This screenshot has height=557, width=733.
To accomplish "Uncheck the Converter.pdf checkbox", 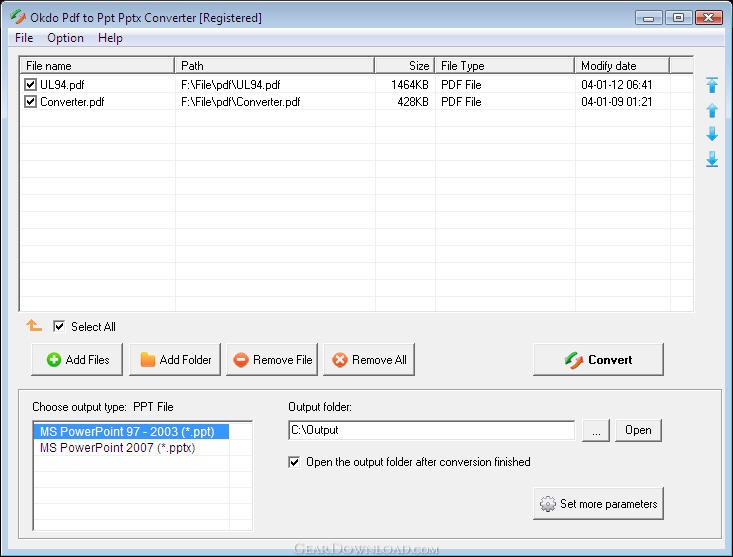I will click(x=31, y=102).
